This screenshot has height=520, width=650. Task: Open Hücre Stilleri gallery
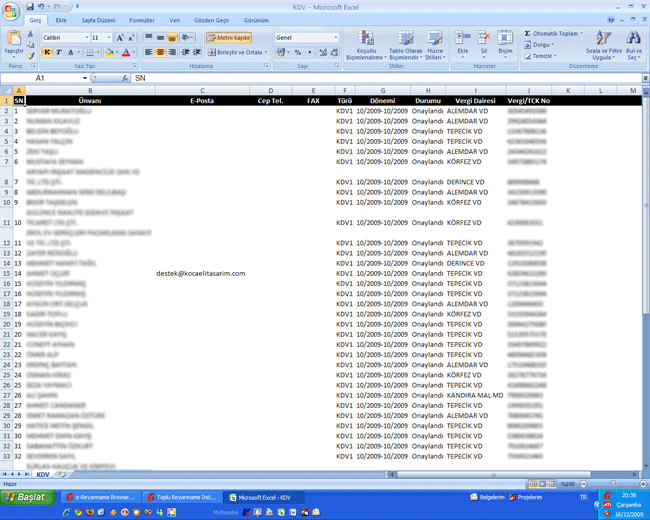435,45
